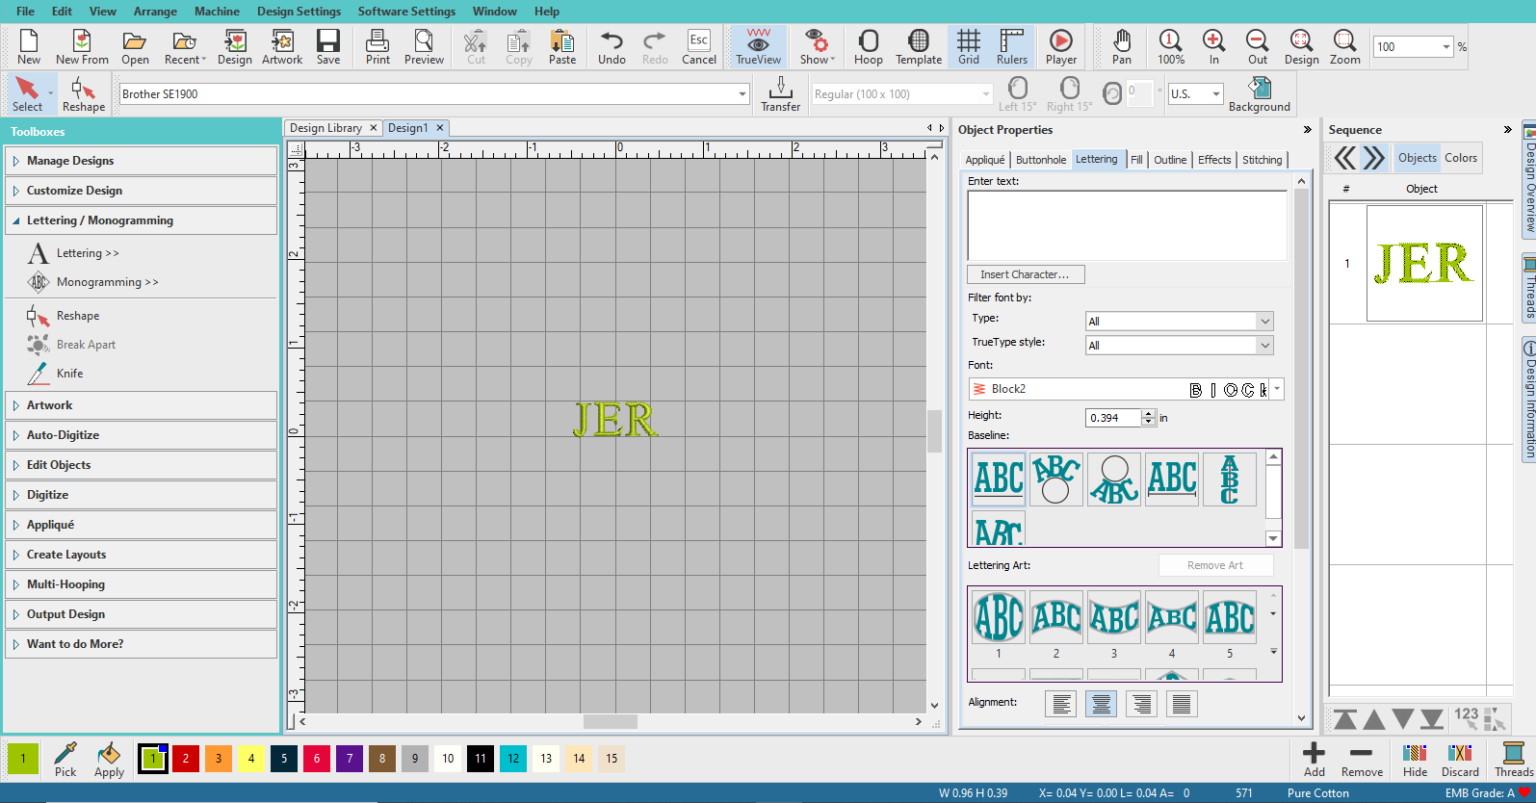Image resolution: width=1536 pixels, height=803 pixels.
Task: Toggle Rulers visibility
Action: click(x=1011, y=46)
